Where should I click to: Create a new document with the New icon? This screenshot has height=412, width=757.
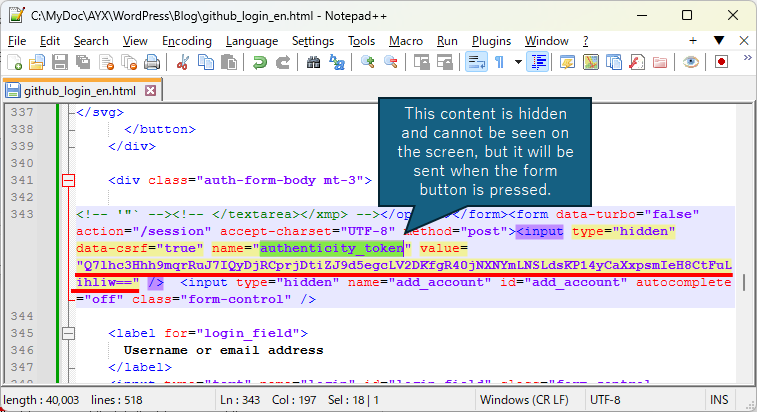tap(14, 62)
